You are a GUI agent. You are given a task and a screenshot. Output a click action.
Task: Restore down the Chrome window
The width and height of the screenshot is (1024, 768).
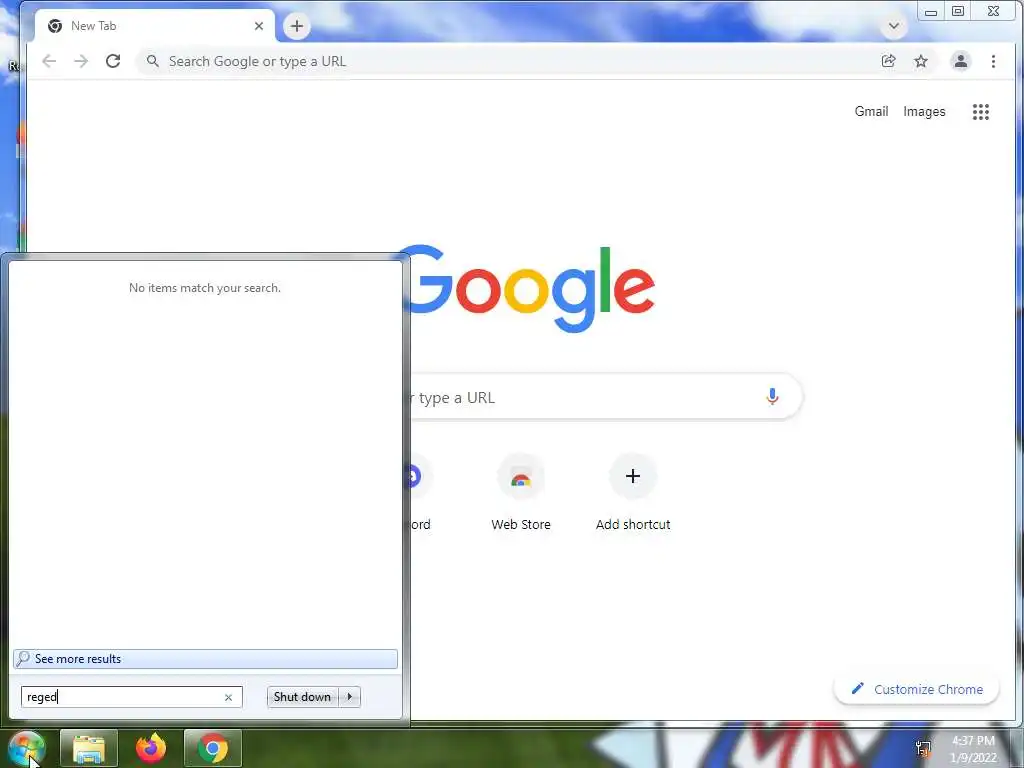click(x=958, y=12)
